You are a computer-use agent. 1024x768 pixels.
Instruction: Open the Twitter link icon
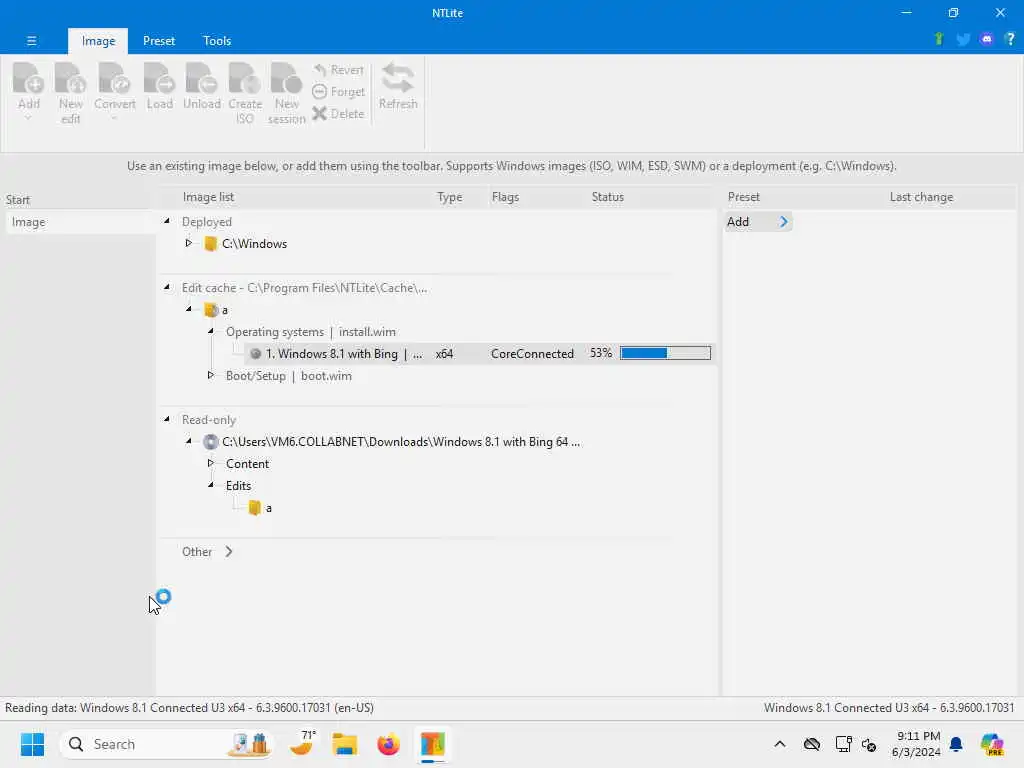click(x=963, y=39)
